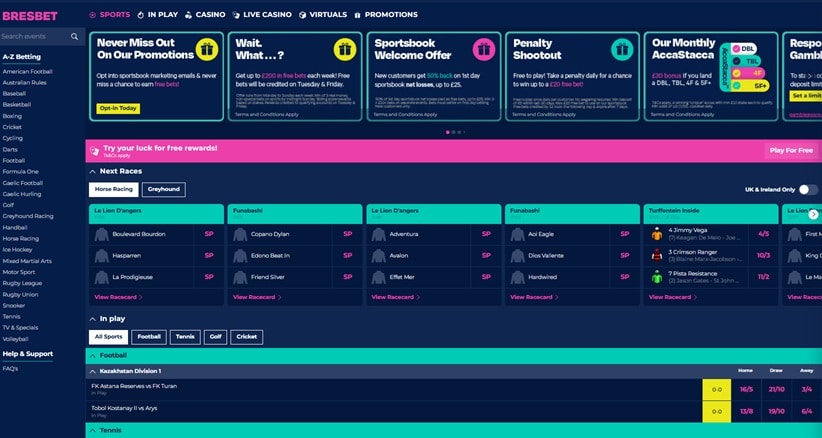This screenshot has height=438, width=822.
Task: Collapse the Football in-play group
Action: pyautogui.click(x=93, y=356)
